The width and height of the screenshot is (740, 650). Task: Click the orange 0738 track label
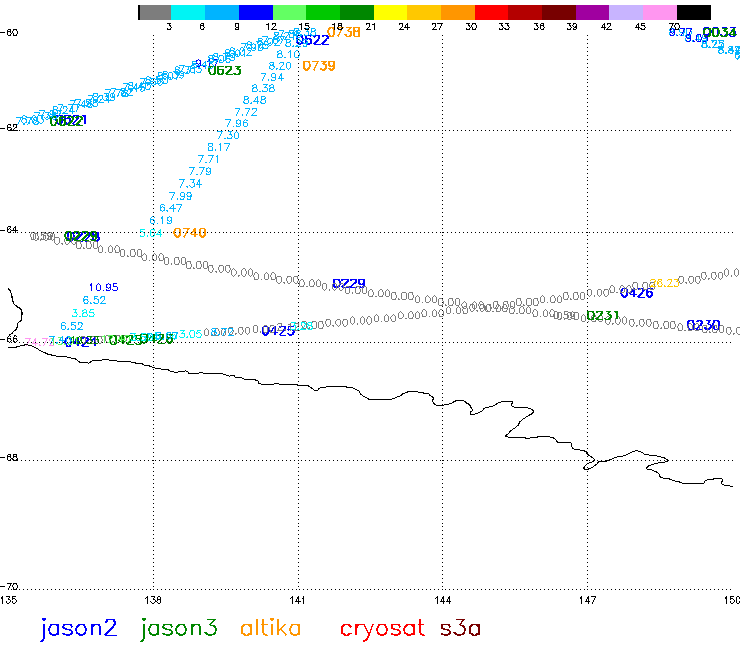pyautogui.click(x=344, y=32)
